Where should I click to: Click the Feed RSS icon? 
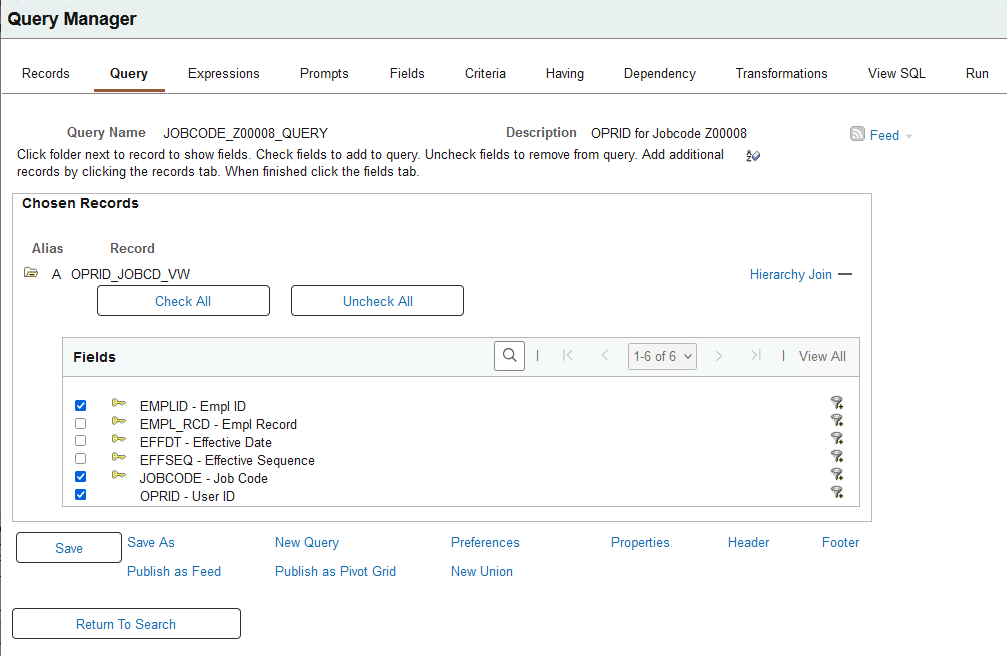[858, 134]
